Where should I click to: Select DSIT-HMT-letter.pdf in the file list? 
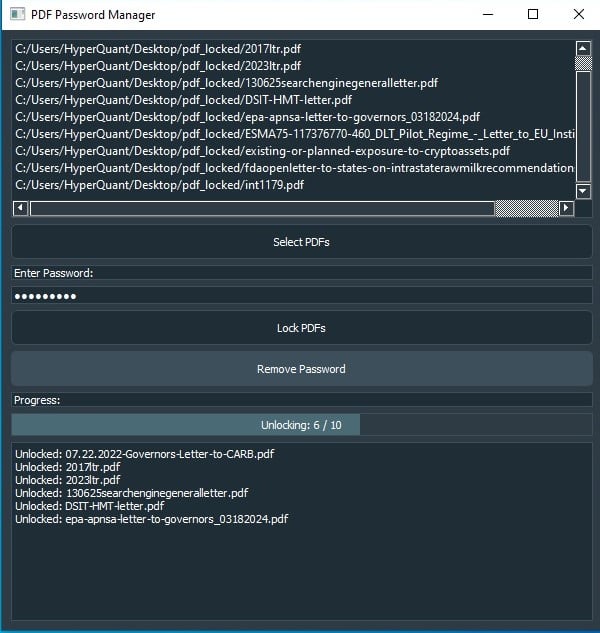(183, 100)
